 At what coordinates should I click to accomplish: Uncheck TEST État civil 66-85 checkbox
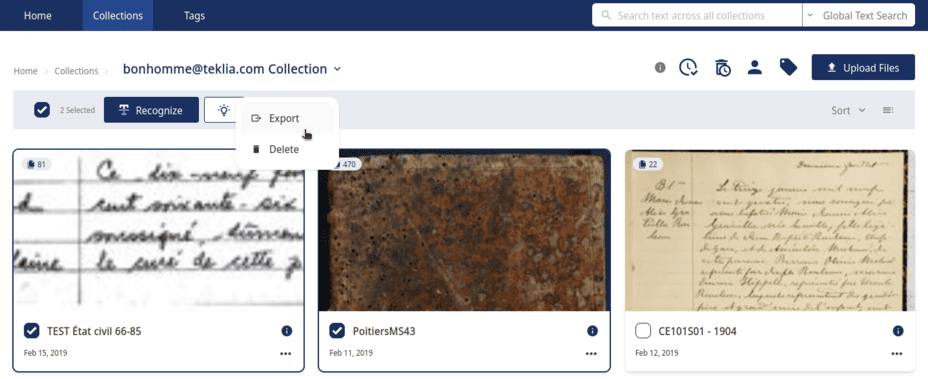coord(32,331)
